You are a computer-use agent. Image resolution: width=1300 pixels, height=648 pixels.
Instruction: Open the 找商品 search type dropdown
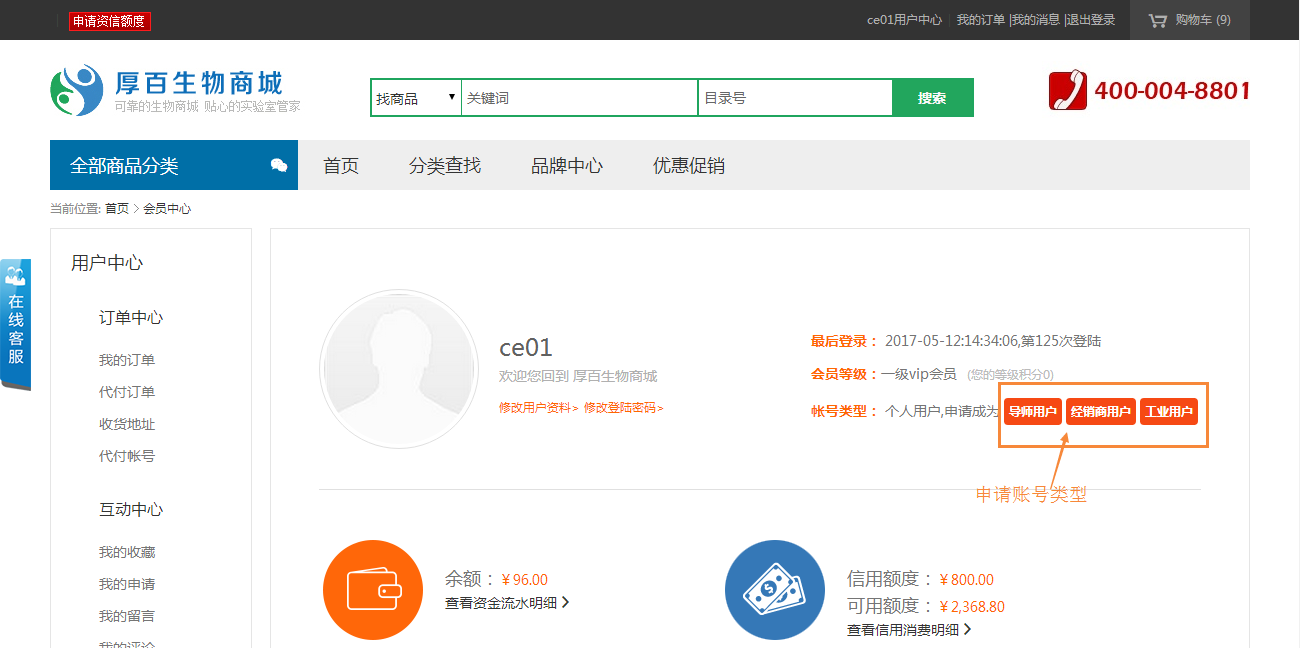point(415,98)
